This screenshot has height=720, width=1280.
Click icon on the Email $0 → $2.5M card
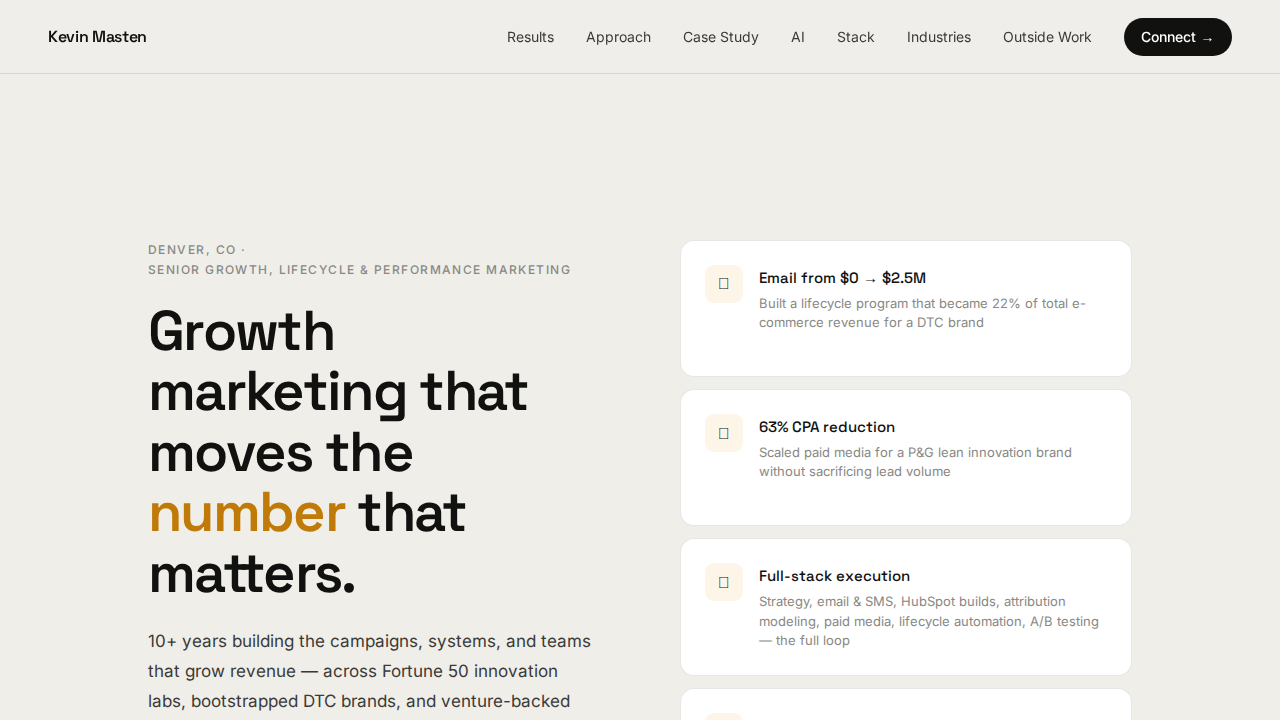tap(724, 284)
